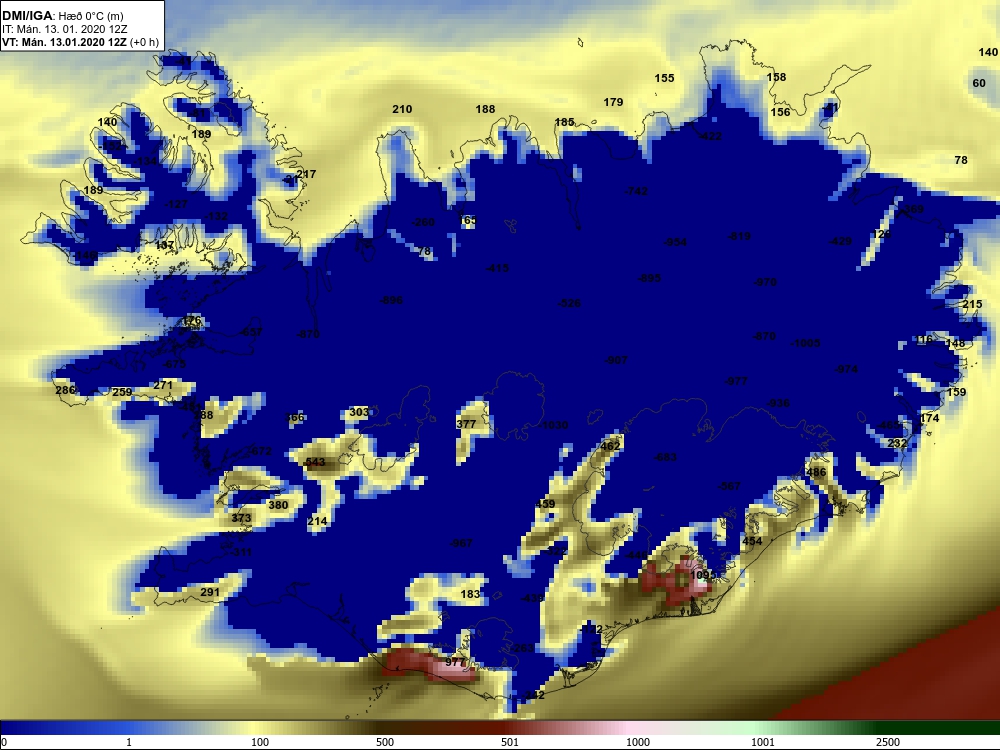Click the 459 value label
1000x750 pixels.
click(545, 504)
